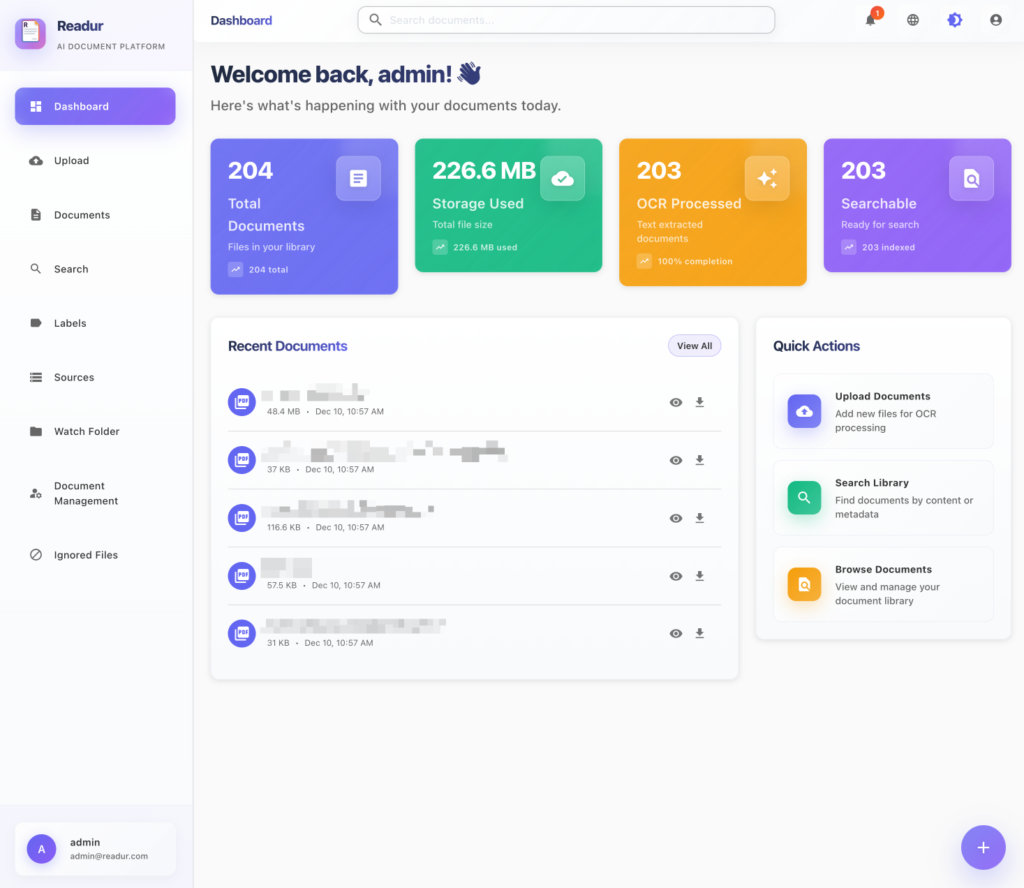Image resolution: width=1024 pixels, height=888 pixels.
Task: Open the Search Library quick action
Action: tap(883, 498)
